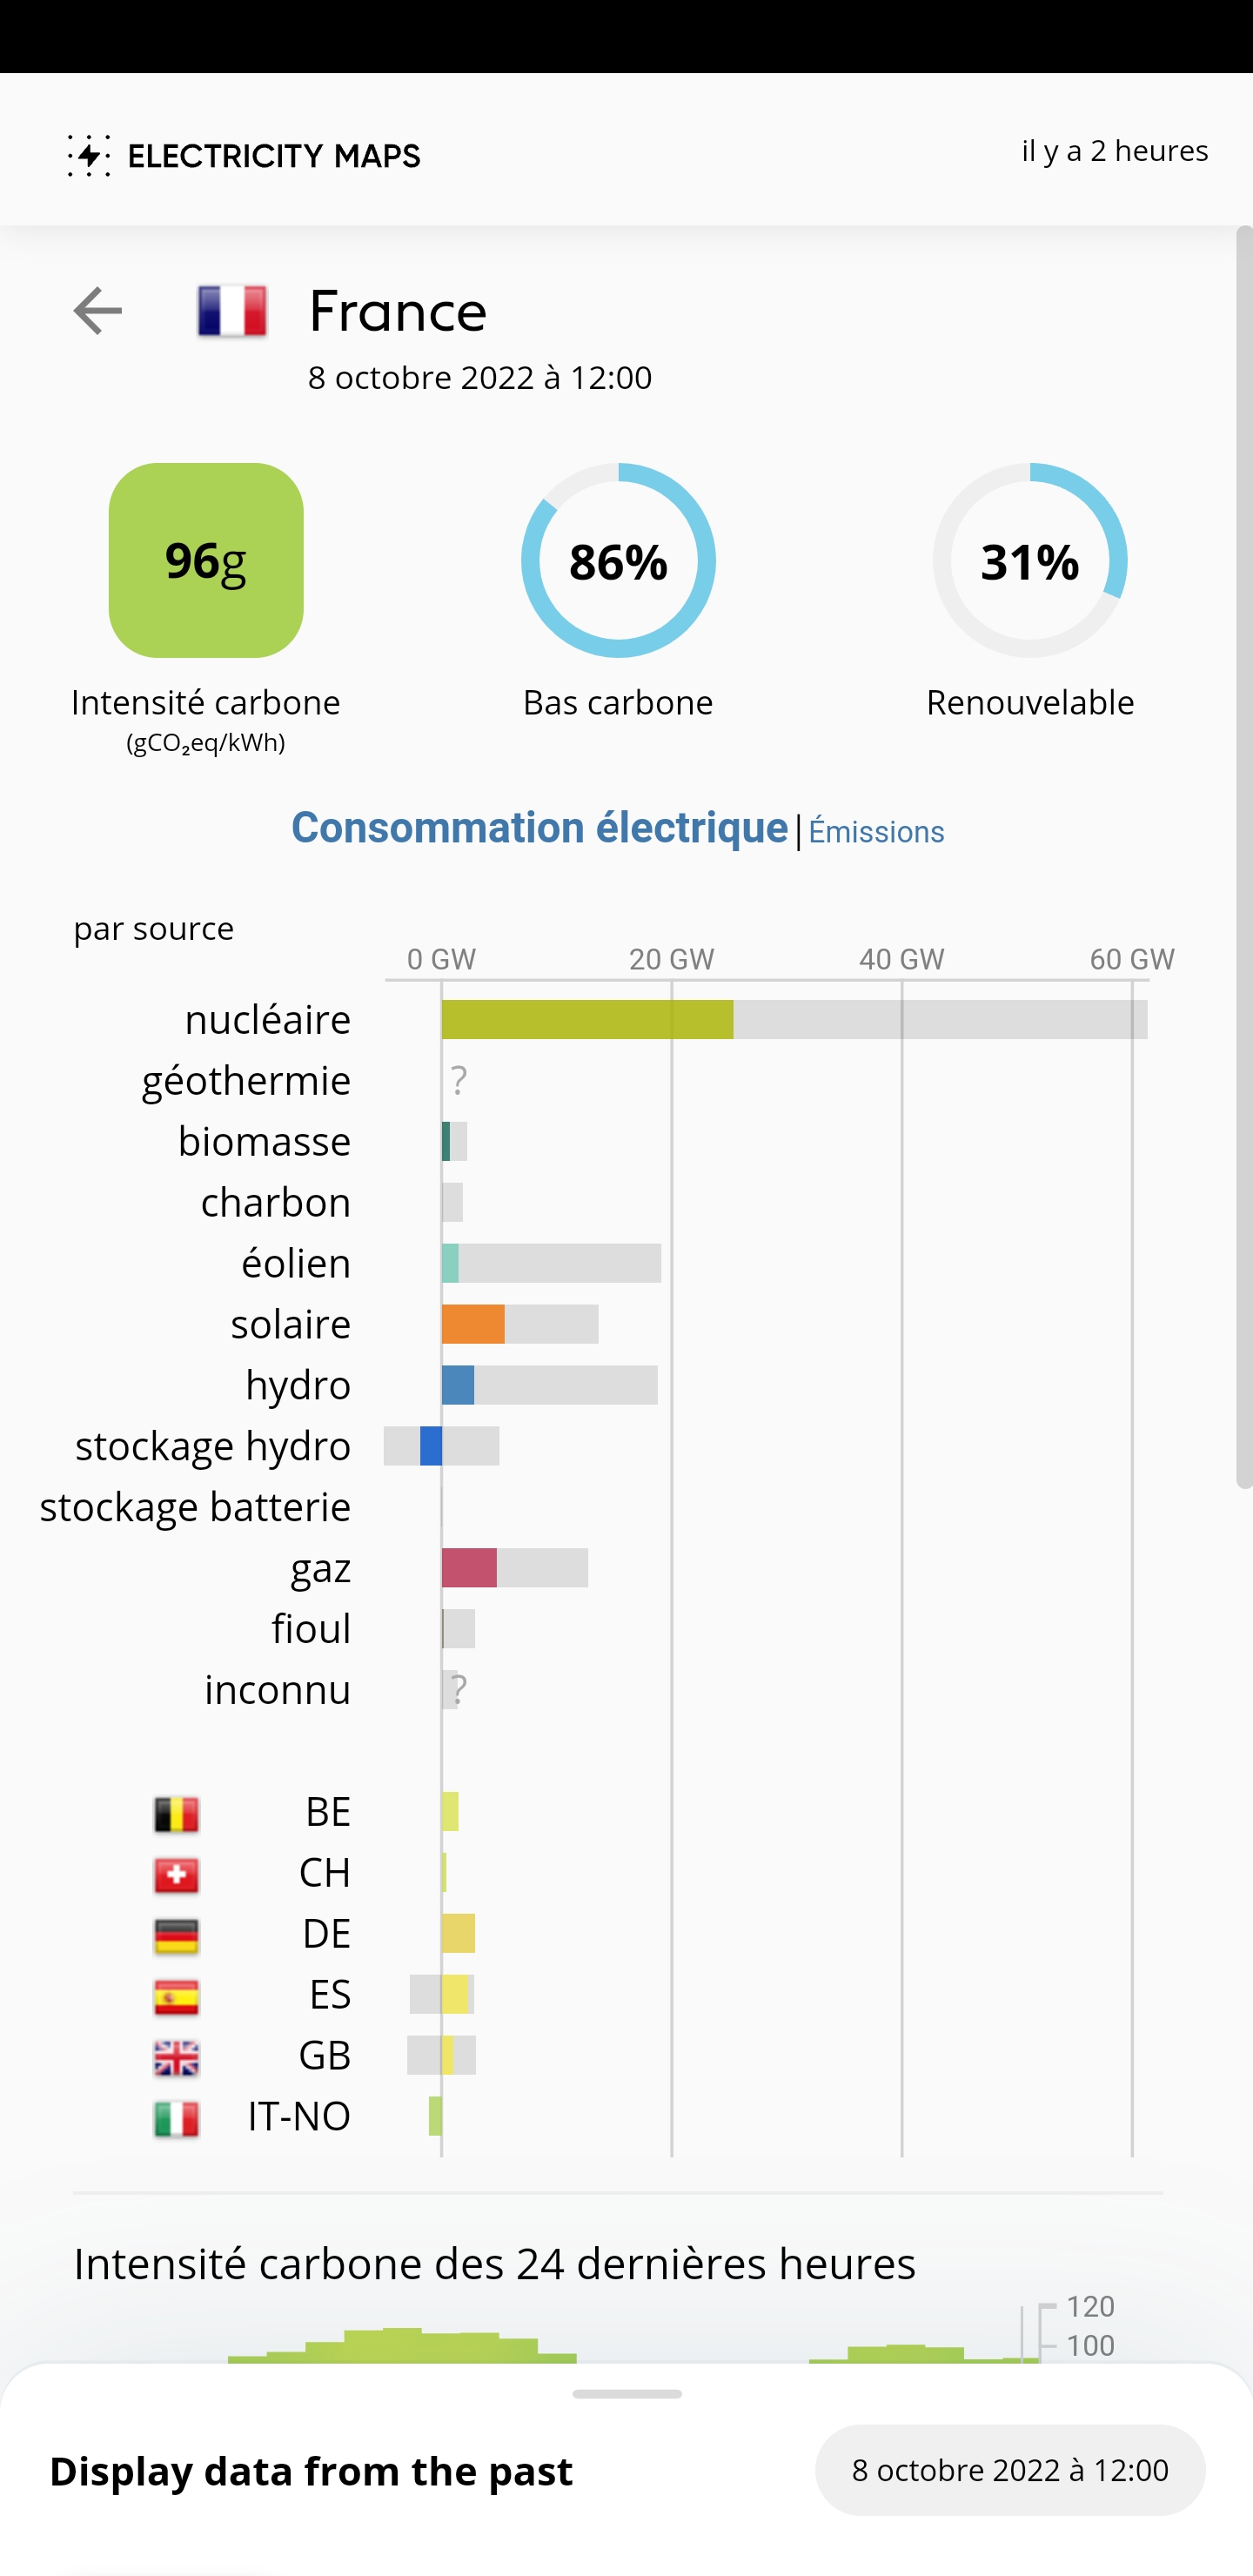
Task: Tap the Great Britain flag icon
Action: pos(176,2057)
